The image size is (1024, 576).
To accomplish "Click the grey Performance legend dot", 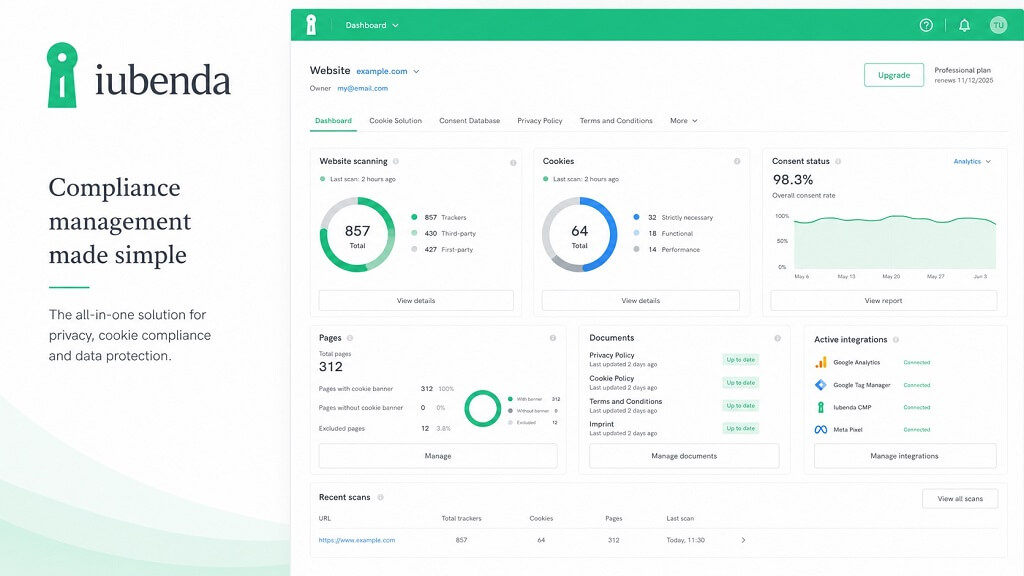I will click(x=636, y=249).
